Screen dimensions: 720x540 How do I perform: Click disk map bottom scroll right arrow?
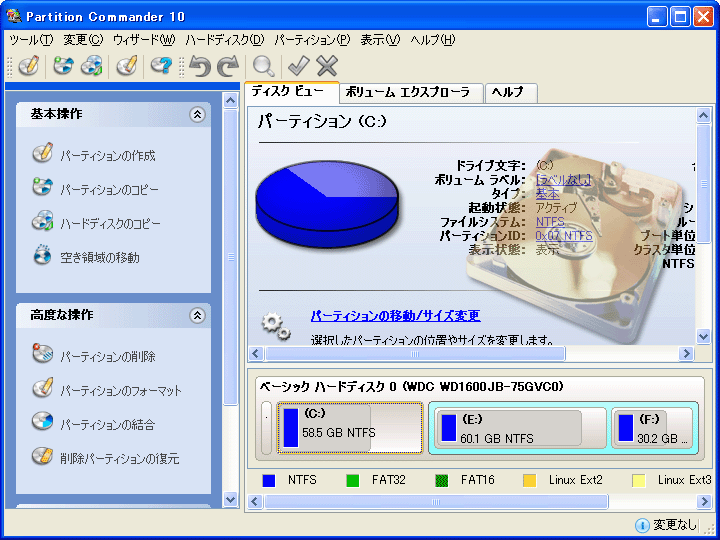[x=703, y=501]
